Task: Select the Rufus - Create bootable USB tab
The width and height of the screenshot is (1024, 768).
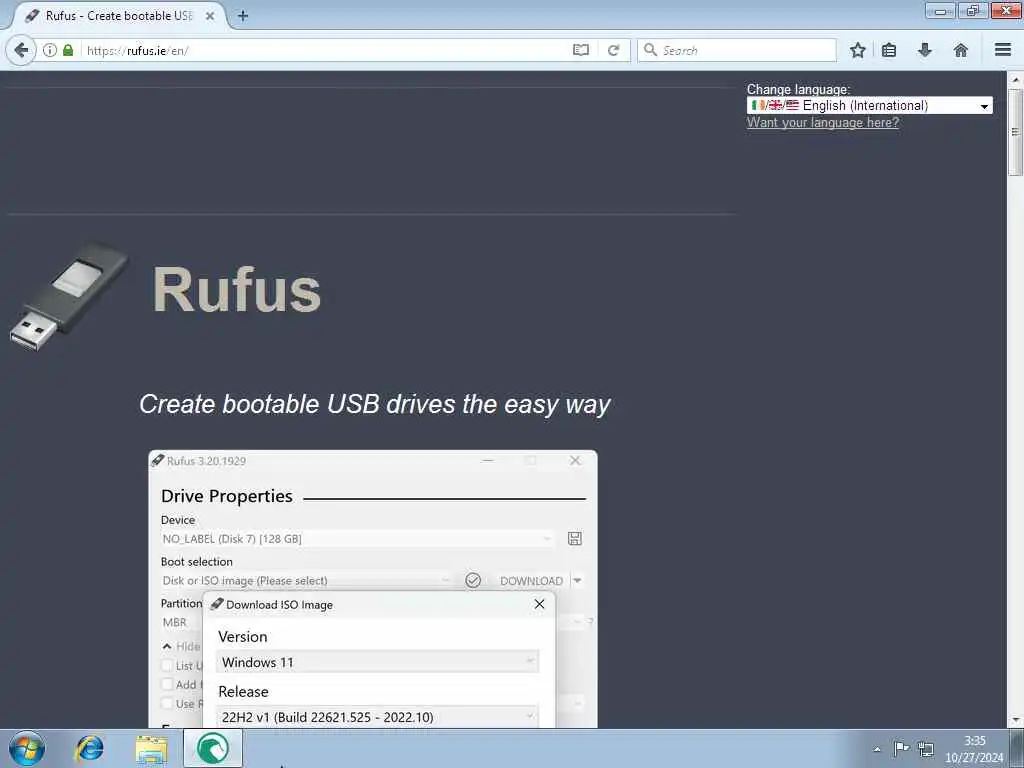Action: coord(119,16)
